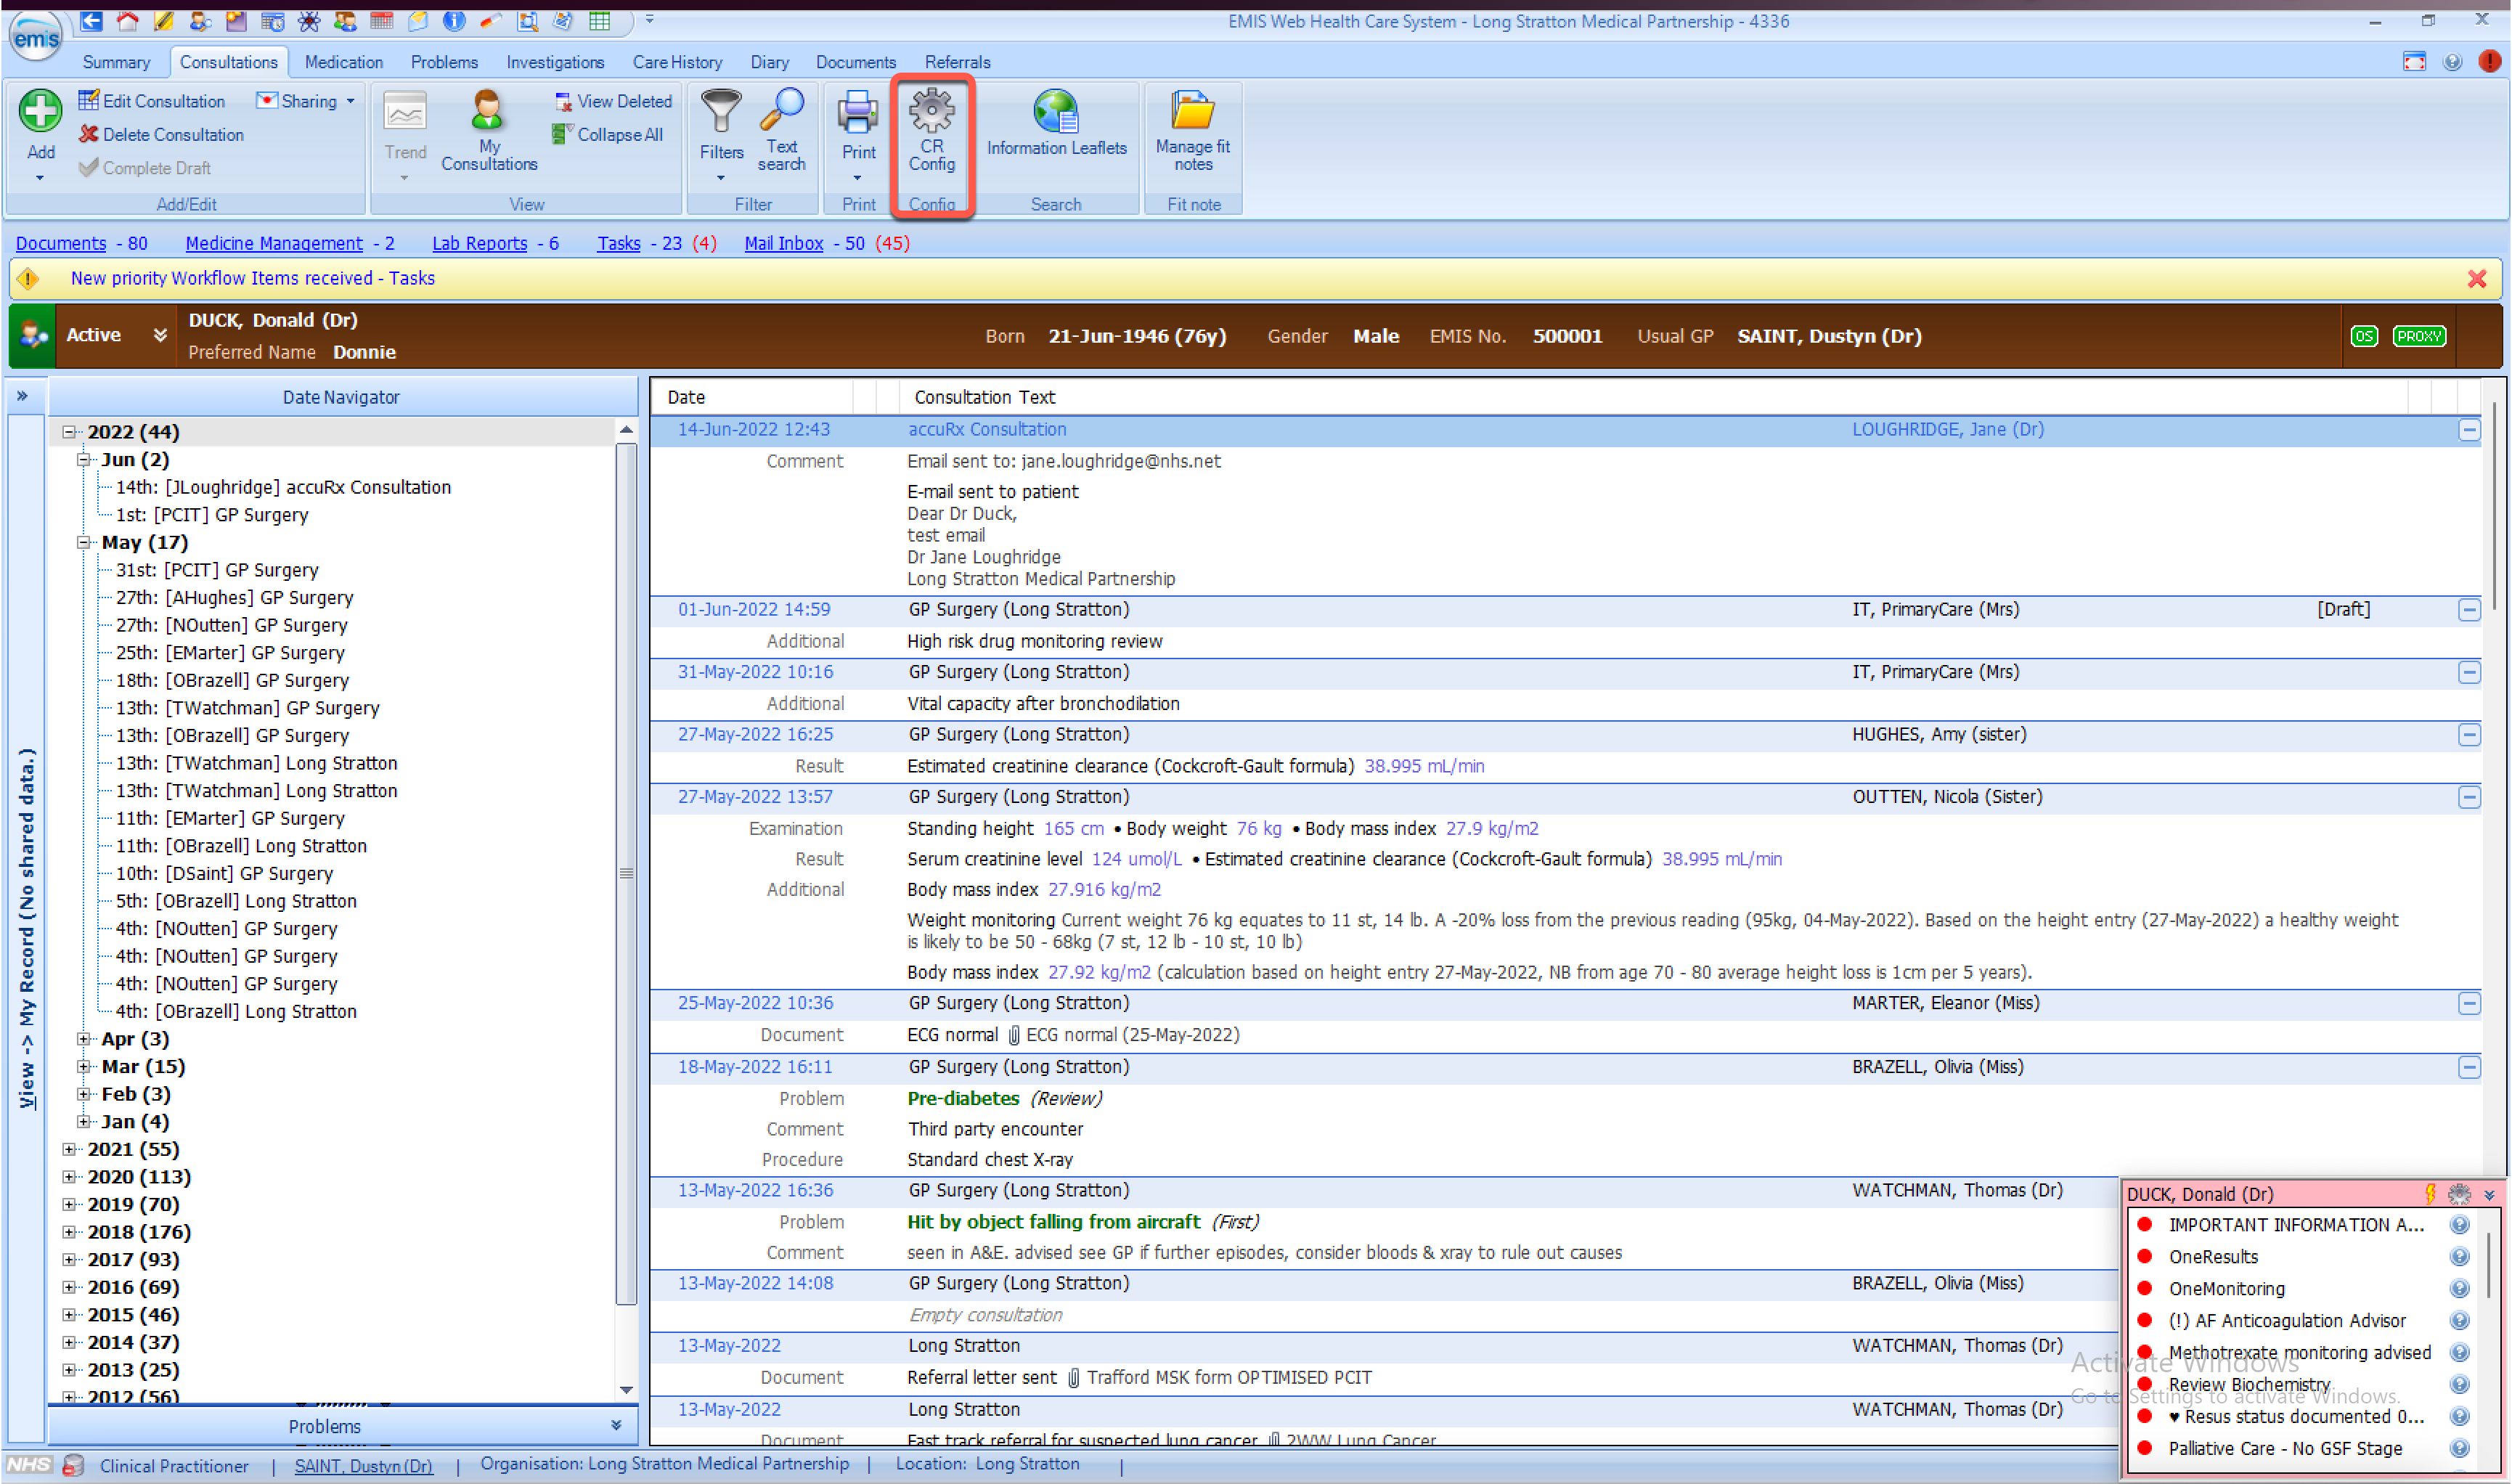2512x1484 pixels.
Task: Add a new consultation with green plus
Action: pos(40,111)
